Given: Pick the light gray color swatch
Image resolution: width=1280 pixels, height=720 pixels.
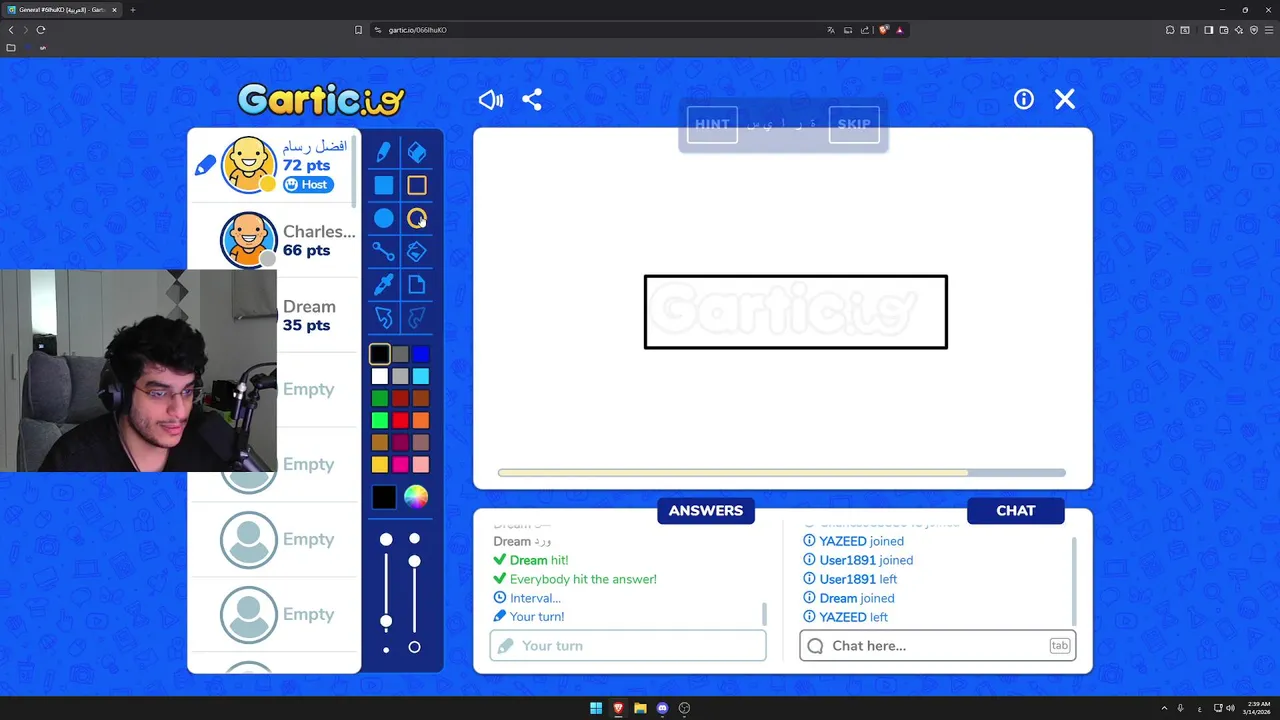Looking at the screenshot, I should click(x=400, y=376).
